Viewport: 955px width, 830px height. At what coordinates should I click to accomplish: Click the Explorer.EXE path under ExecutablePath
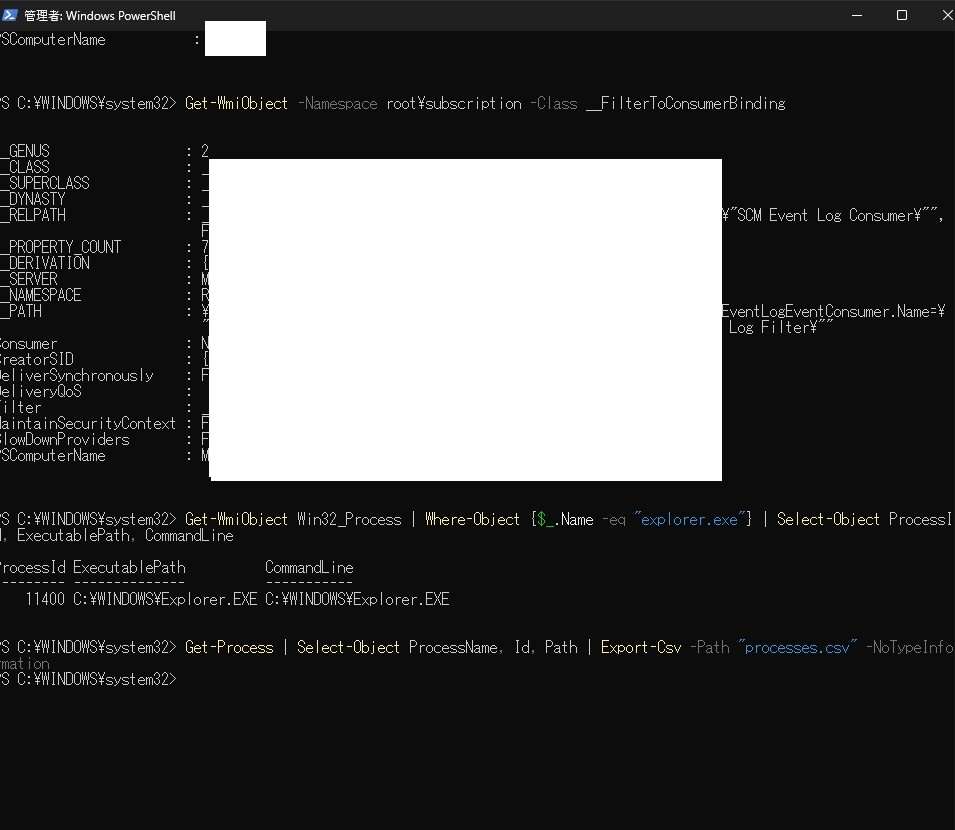(165, 599)
